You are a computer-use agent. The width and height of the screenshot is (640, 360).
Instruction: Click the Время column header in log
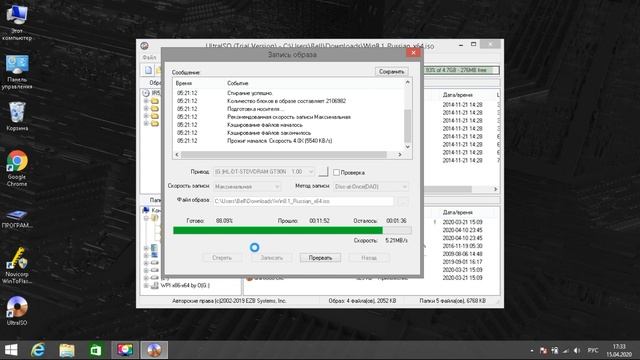(x=184, y=83)
